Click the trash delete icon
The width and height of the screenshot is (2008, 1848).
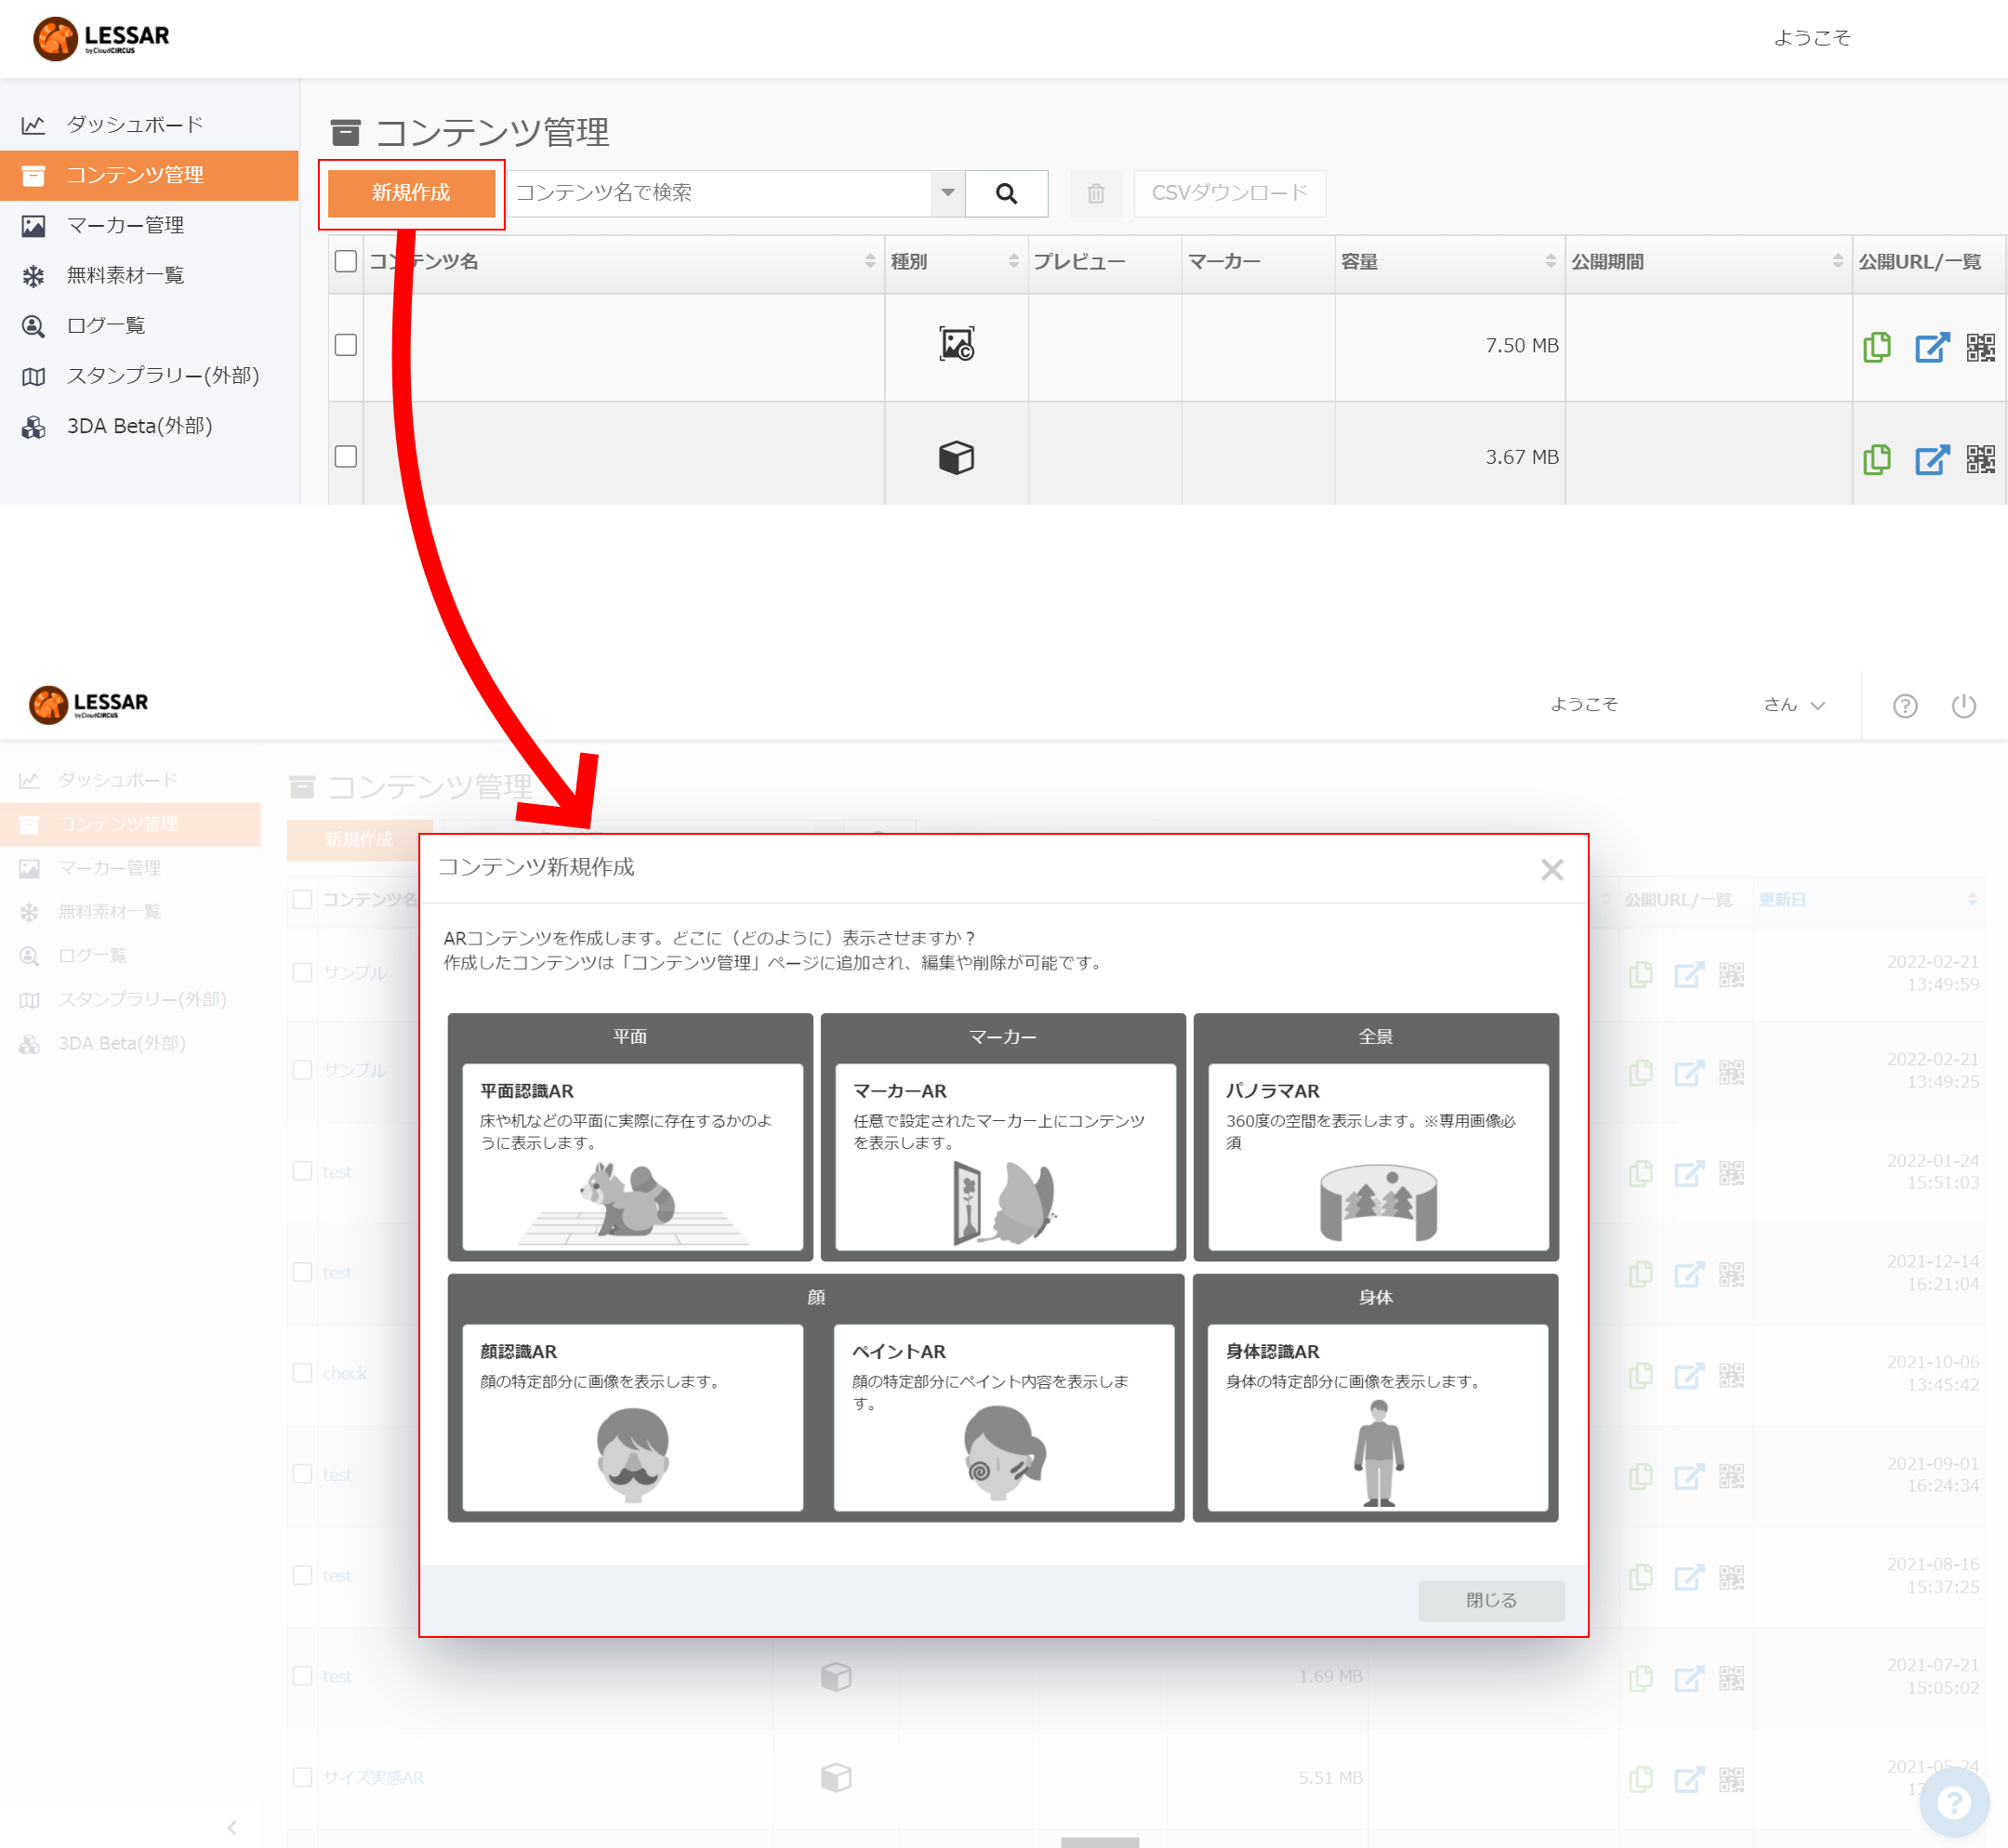coord(1096,193)
